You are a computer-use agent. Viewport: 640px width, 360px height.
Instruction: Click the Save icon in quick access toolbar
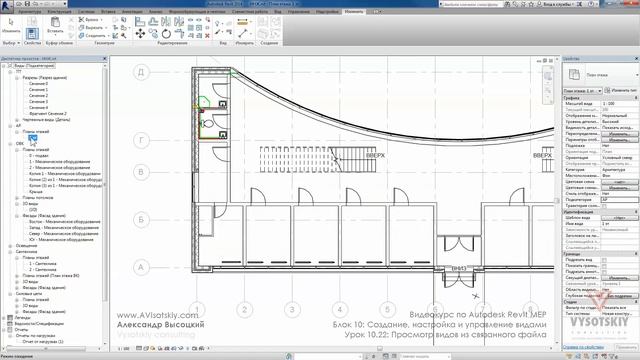coord(27,4)
